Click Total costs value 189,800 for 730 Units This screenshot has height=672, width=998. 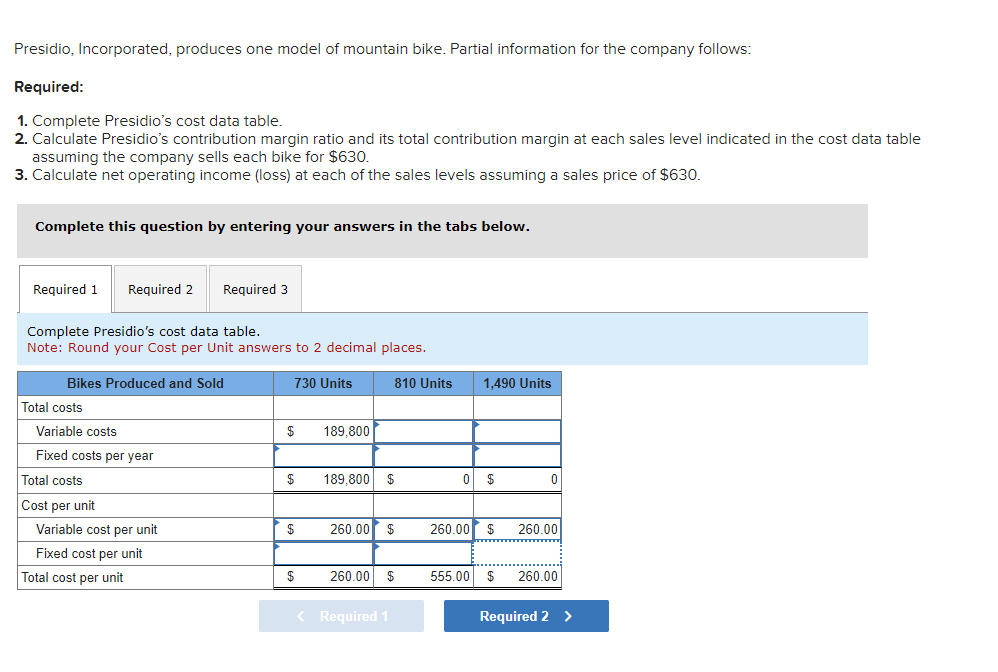point(323,480)
